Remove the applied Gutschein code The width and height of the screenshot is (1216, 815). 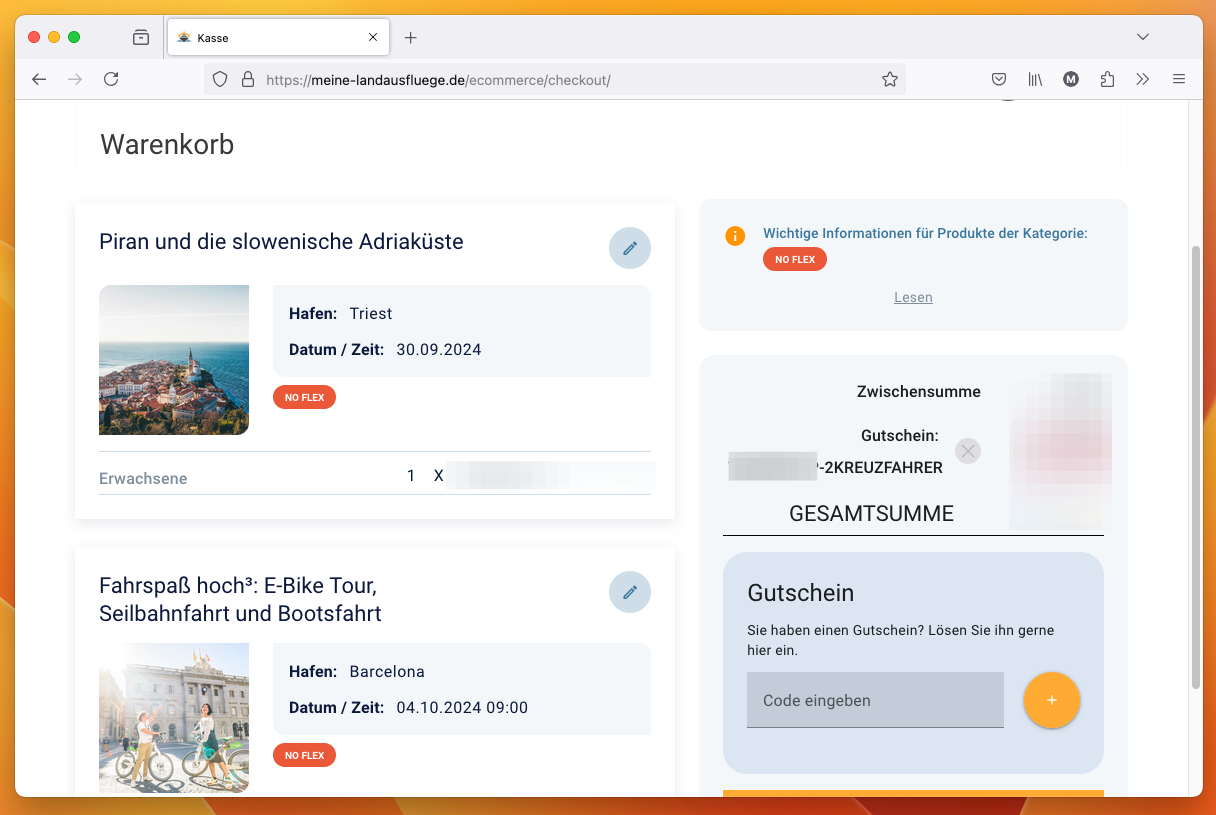[x=967, y=451]
